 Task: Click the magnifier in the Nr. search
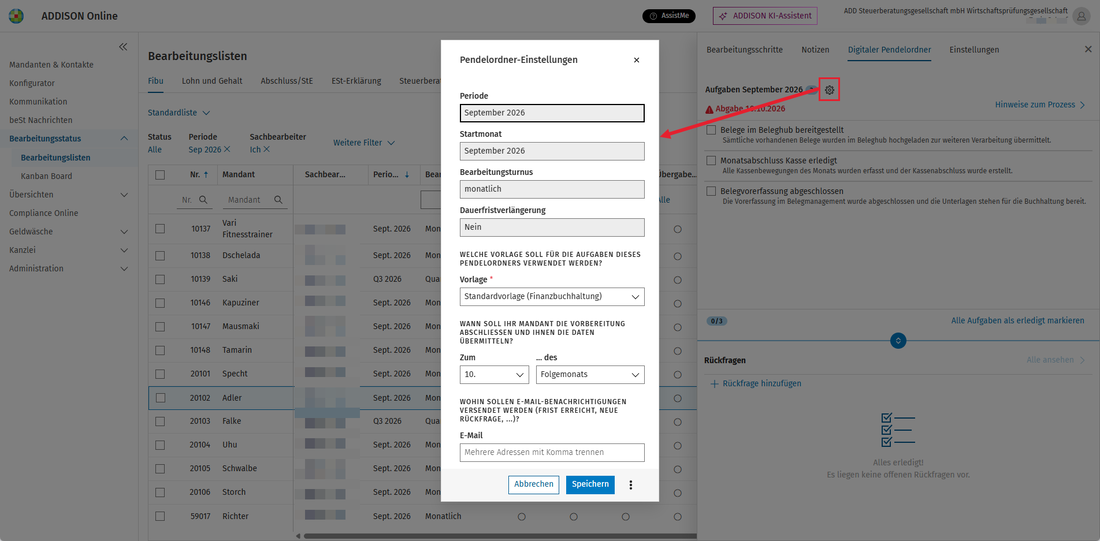(203, 200)
